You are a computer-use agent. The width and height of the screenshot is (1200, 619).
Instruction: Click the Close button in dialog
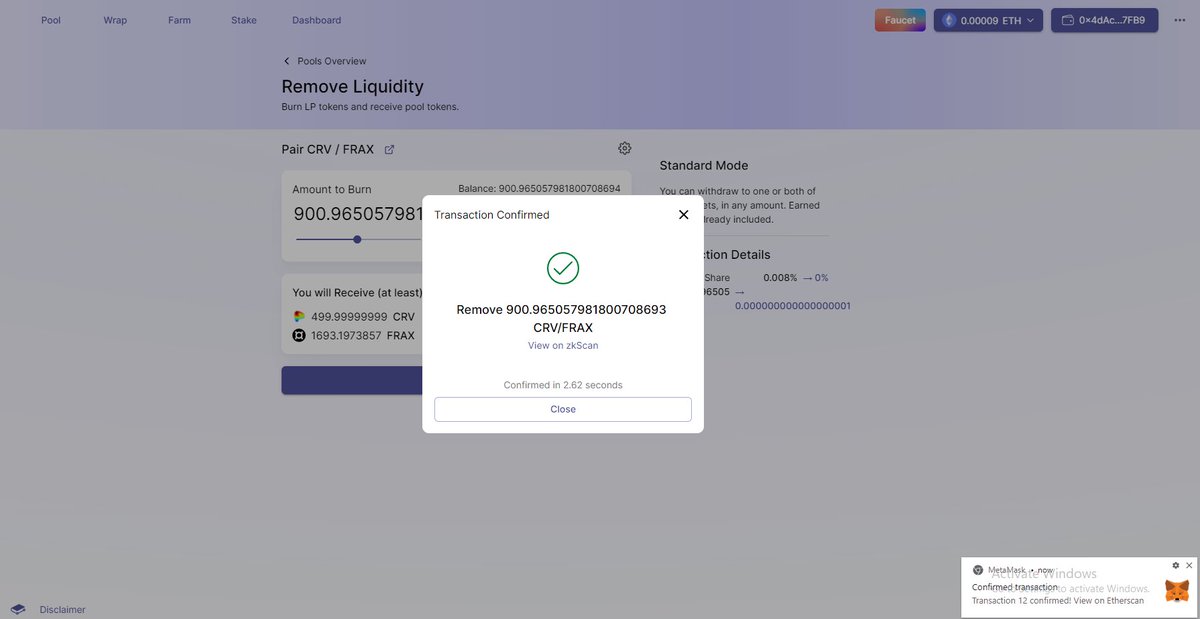[x=563, y=409]
